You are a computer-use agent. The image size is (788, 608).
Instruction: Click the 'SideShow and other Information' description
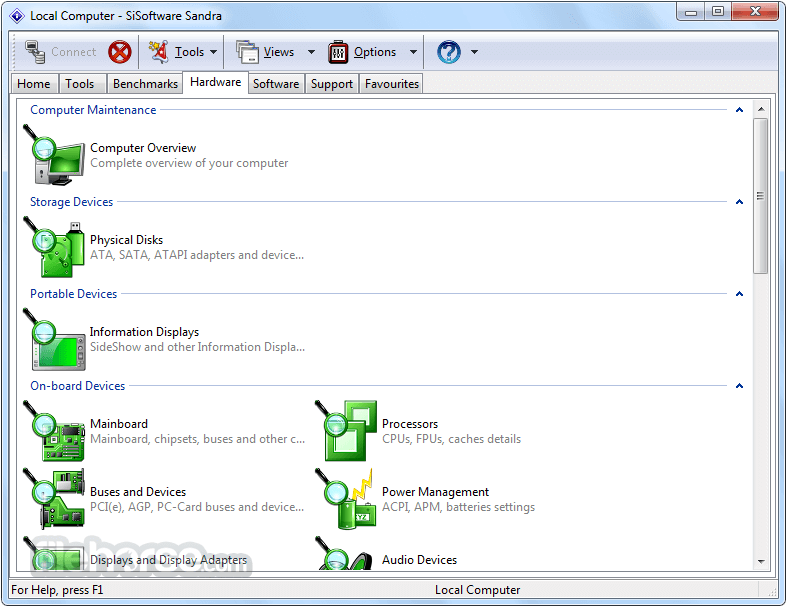coord(198,347)
